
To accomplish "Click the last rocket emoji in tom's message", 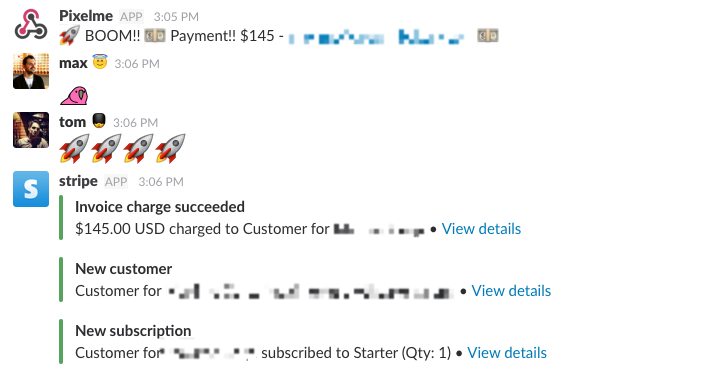I will (170, 149).
